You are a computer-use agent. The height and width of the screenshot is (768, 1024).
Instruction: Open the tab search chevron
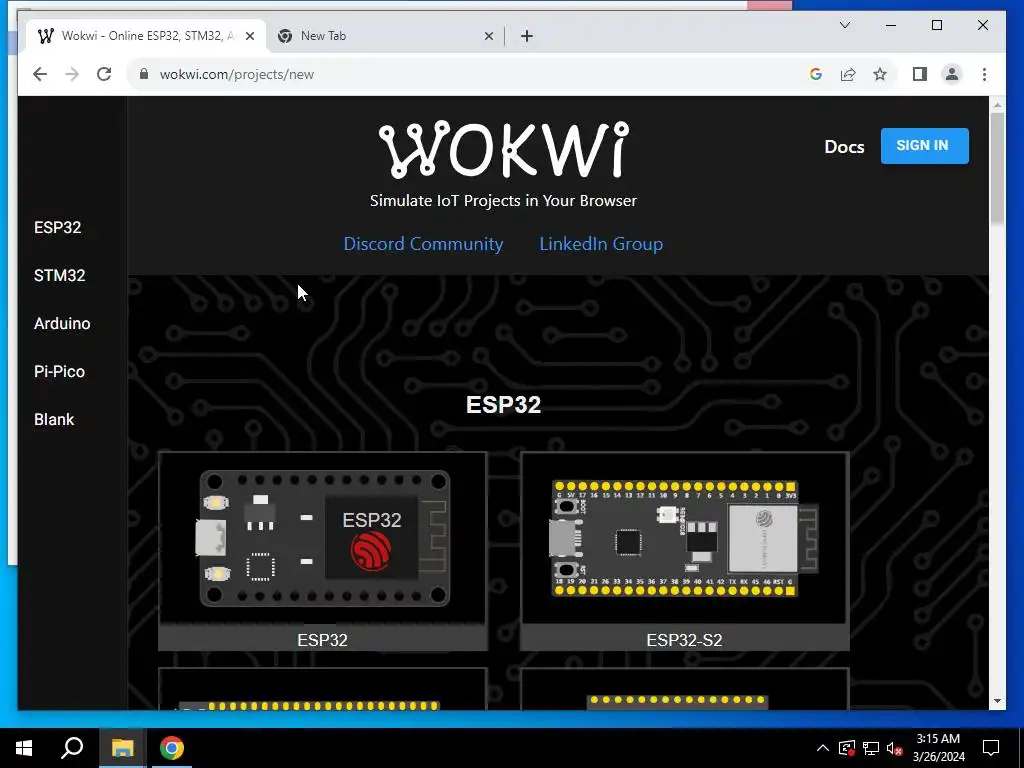(x=844, y=25)
